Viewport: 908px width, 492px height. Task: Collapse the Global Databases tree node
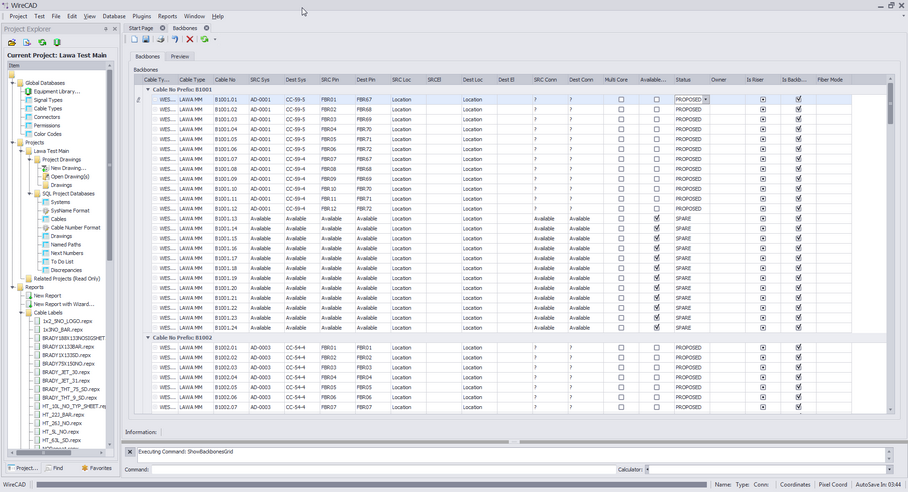(12, 83)
